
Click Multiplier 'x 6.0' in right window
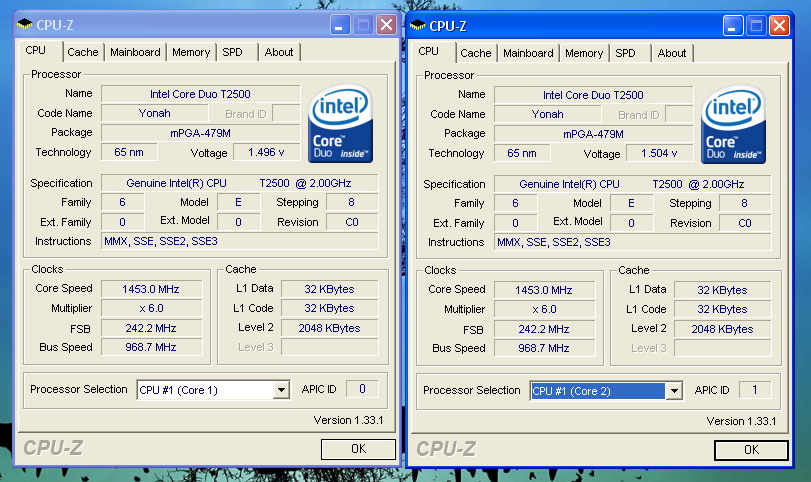[544, 310]
